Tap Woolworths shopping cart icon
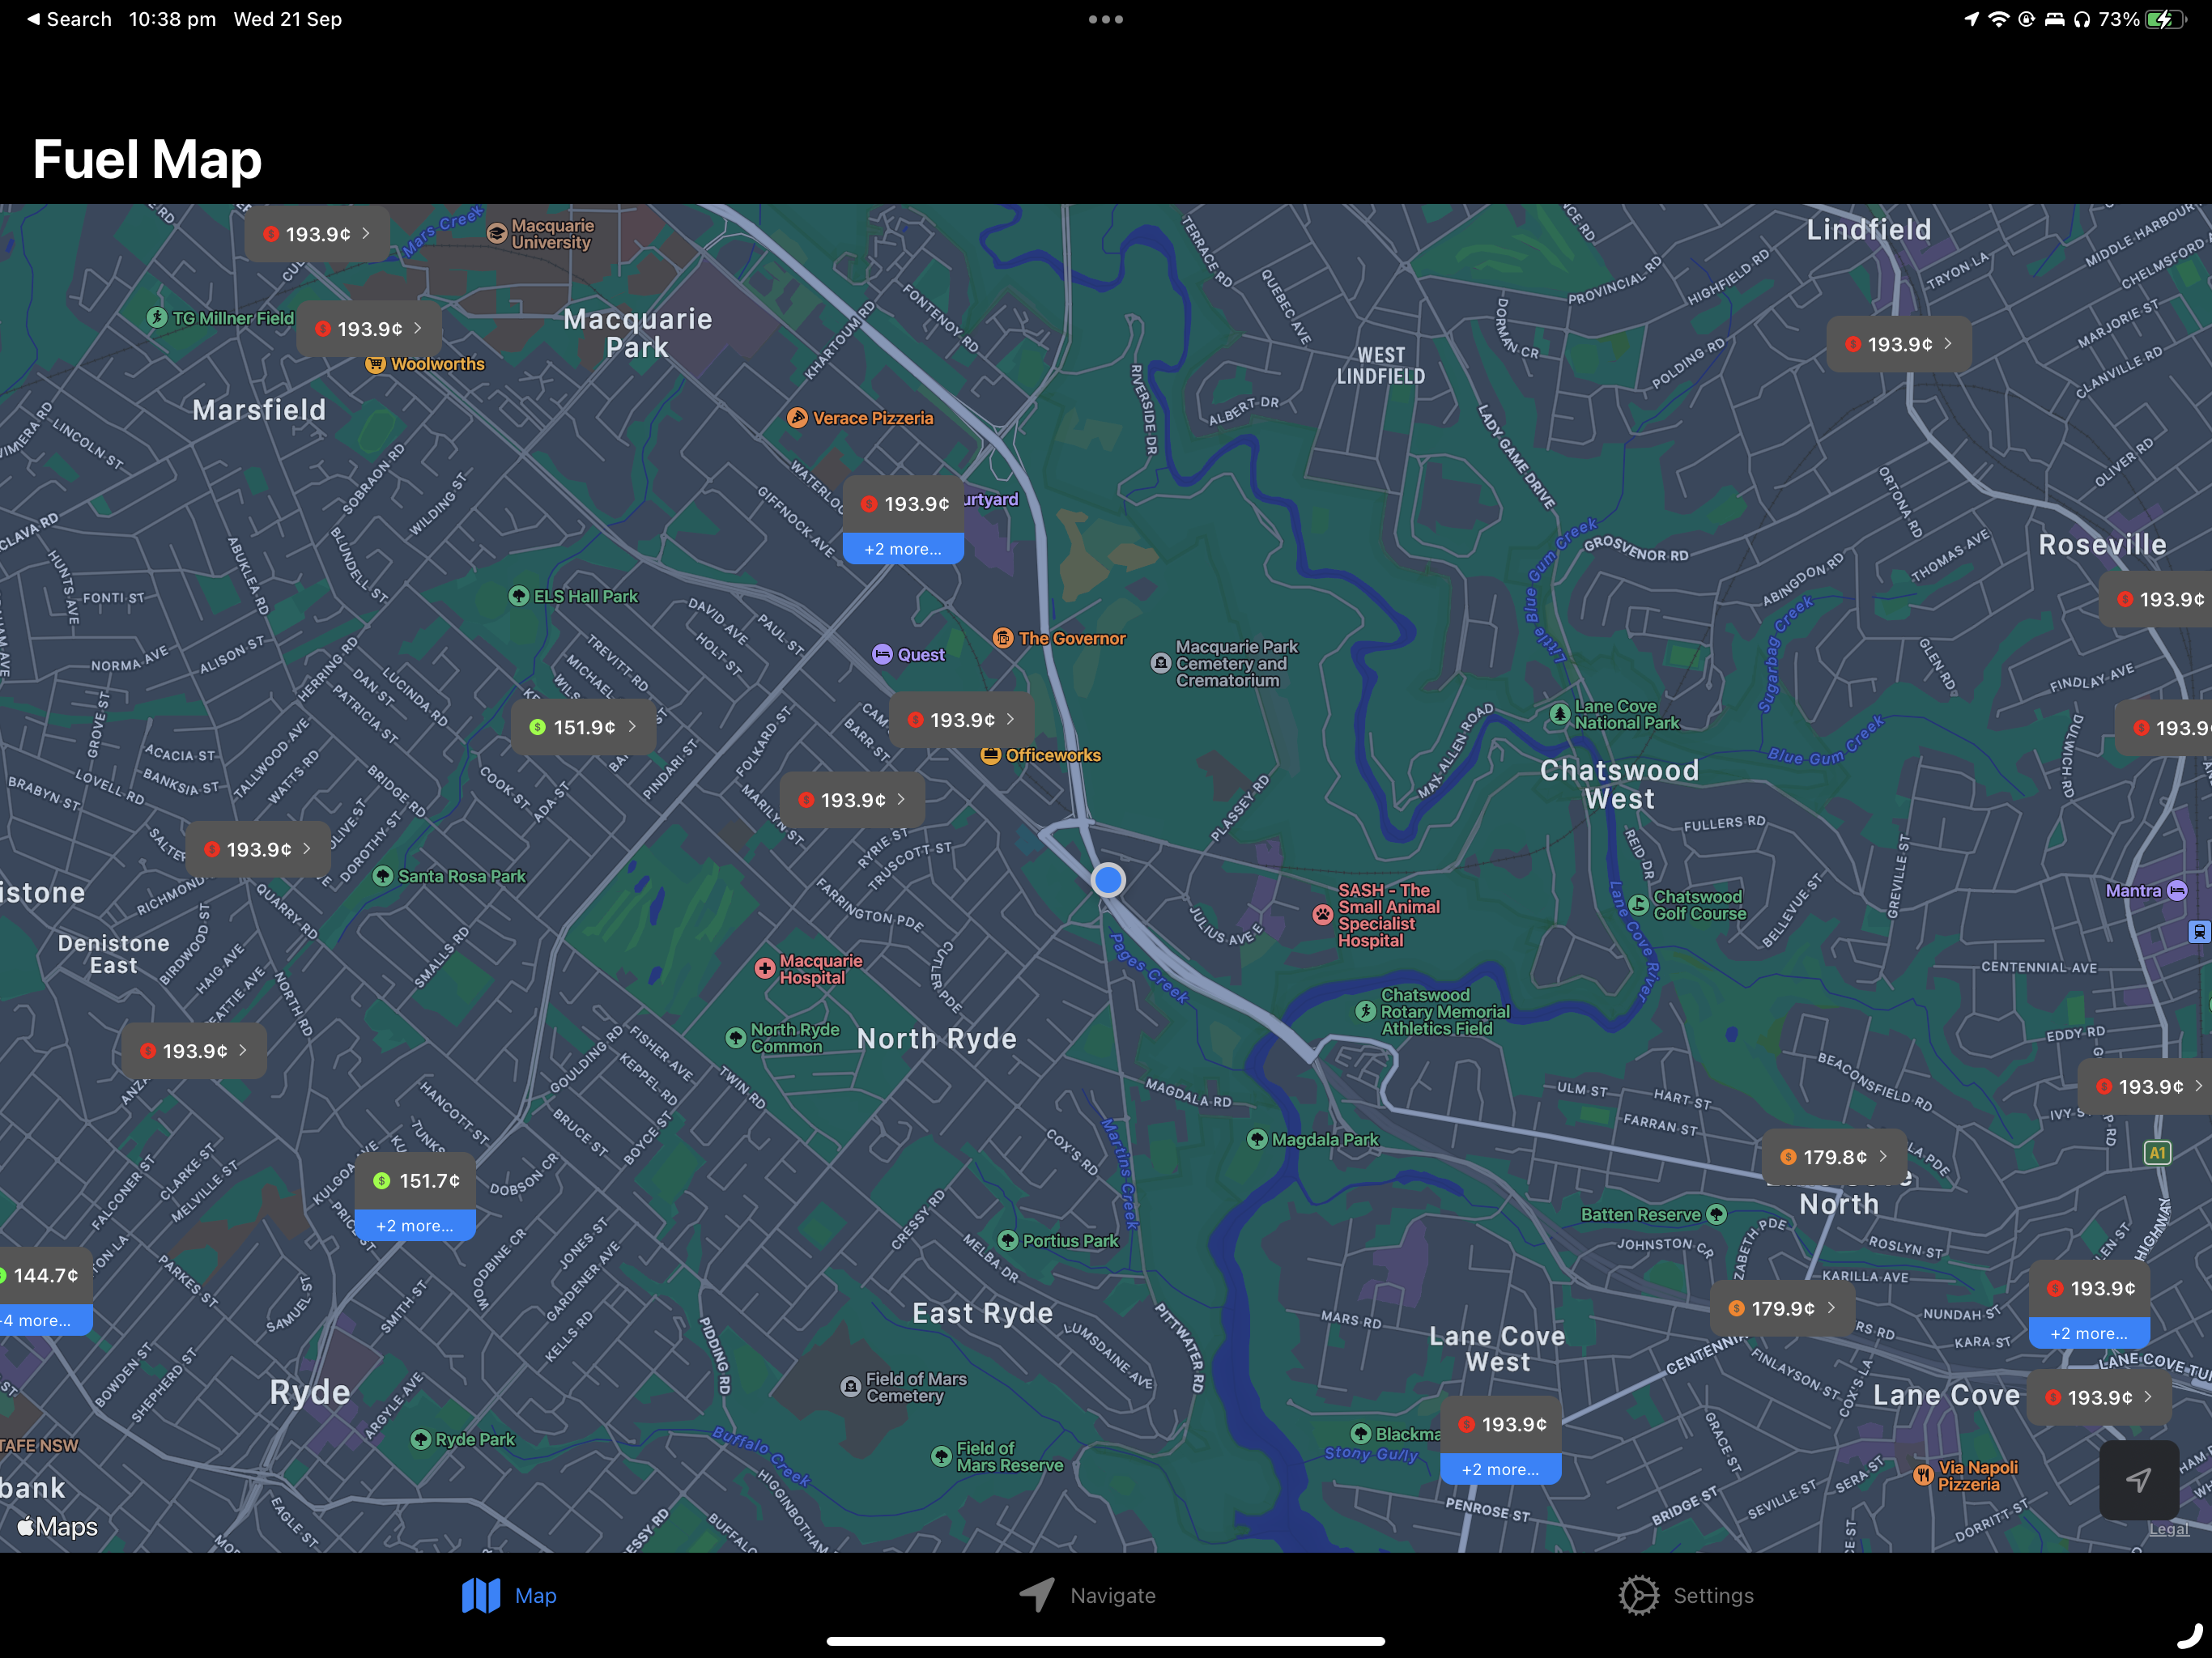This screenshot has width=2212, height=1658. point(375,365)
